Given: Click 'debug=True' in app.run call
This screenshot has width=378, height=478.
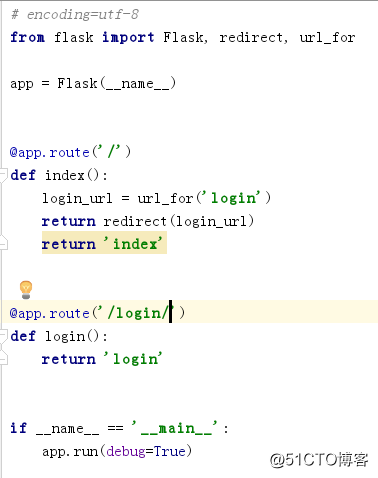Looking at the screenshot, I should 146,451.
